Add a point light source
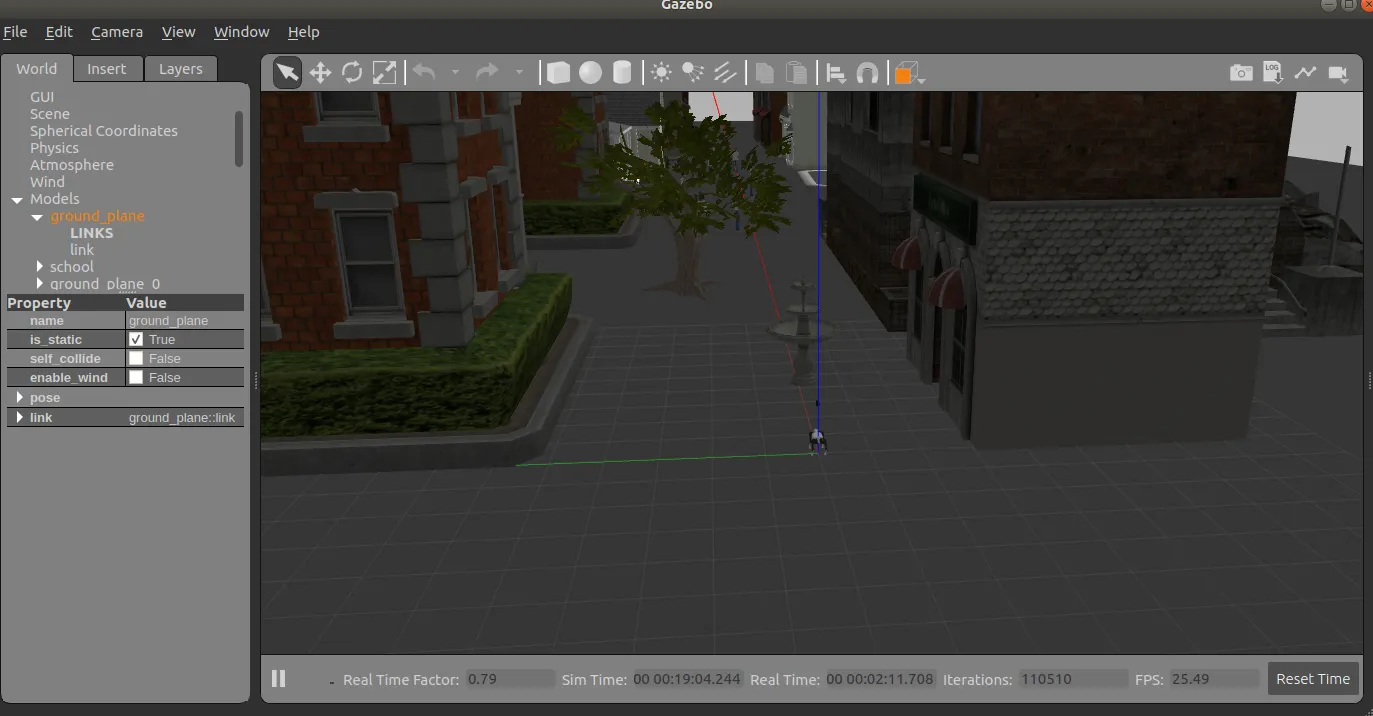 (x=661, y=72)
